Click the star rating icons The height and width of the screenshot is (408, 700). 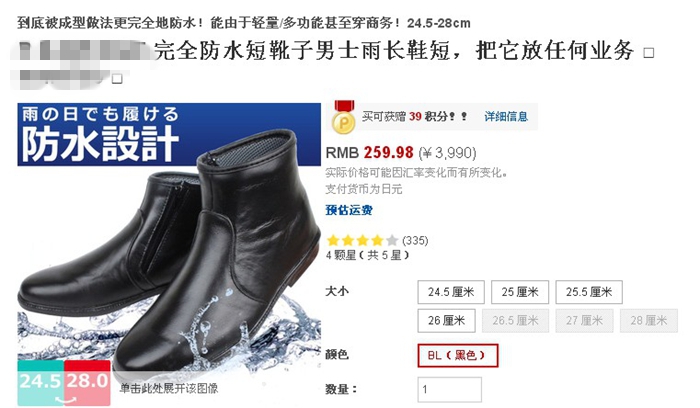[x=362, y=241]
